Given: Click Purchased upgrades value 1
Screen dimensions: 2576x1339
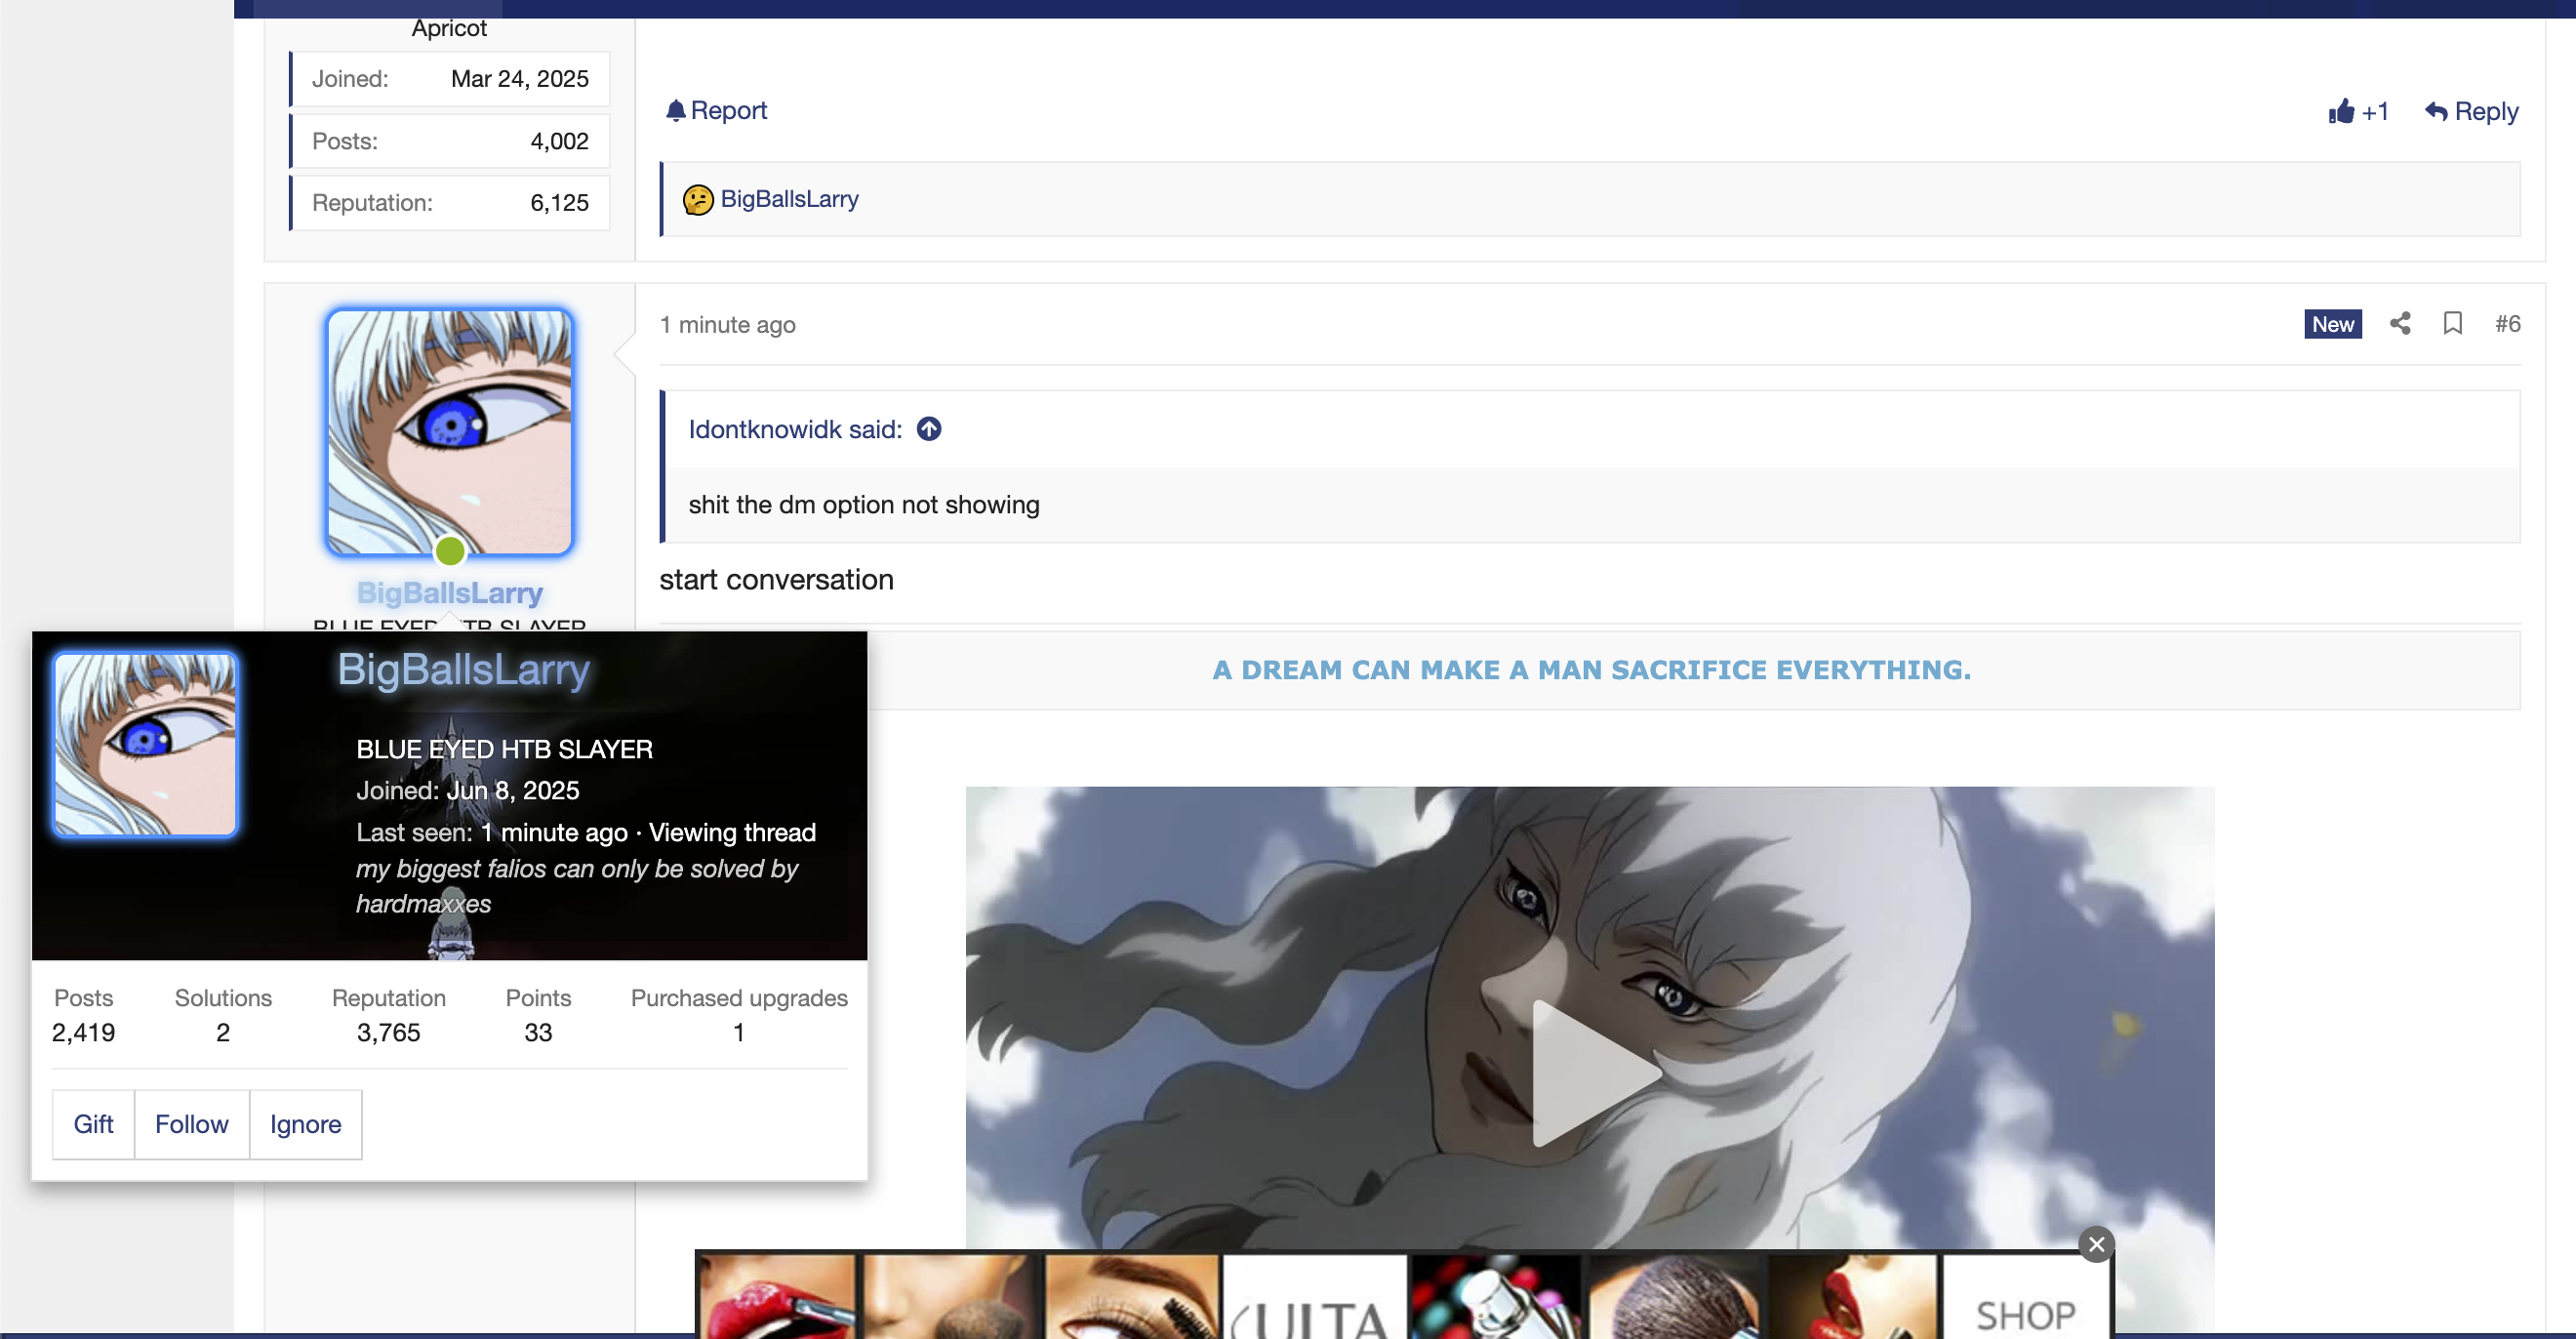Looking at the screenshot, I should point(738,1032).
